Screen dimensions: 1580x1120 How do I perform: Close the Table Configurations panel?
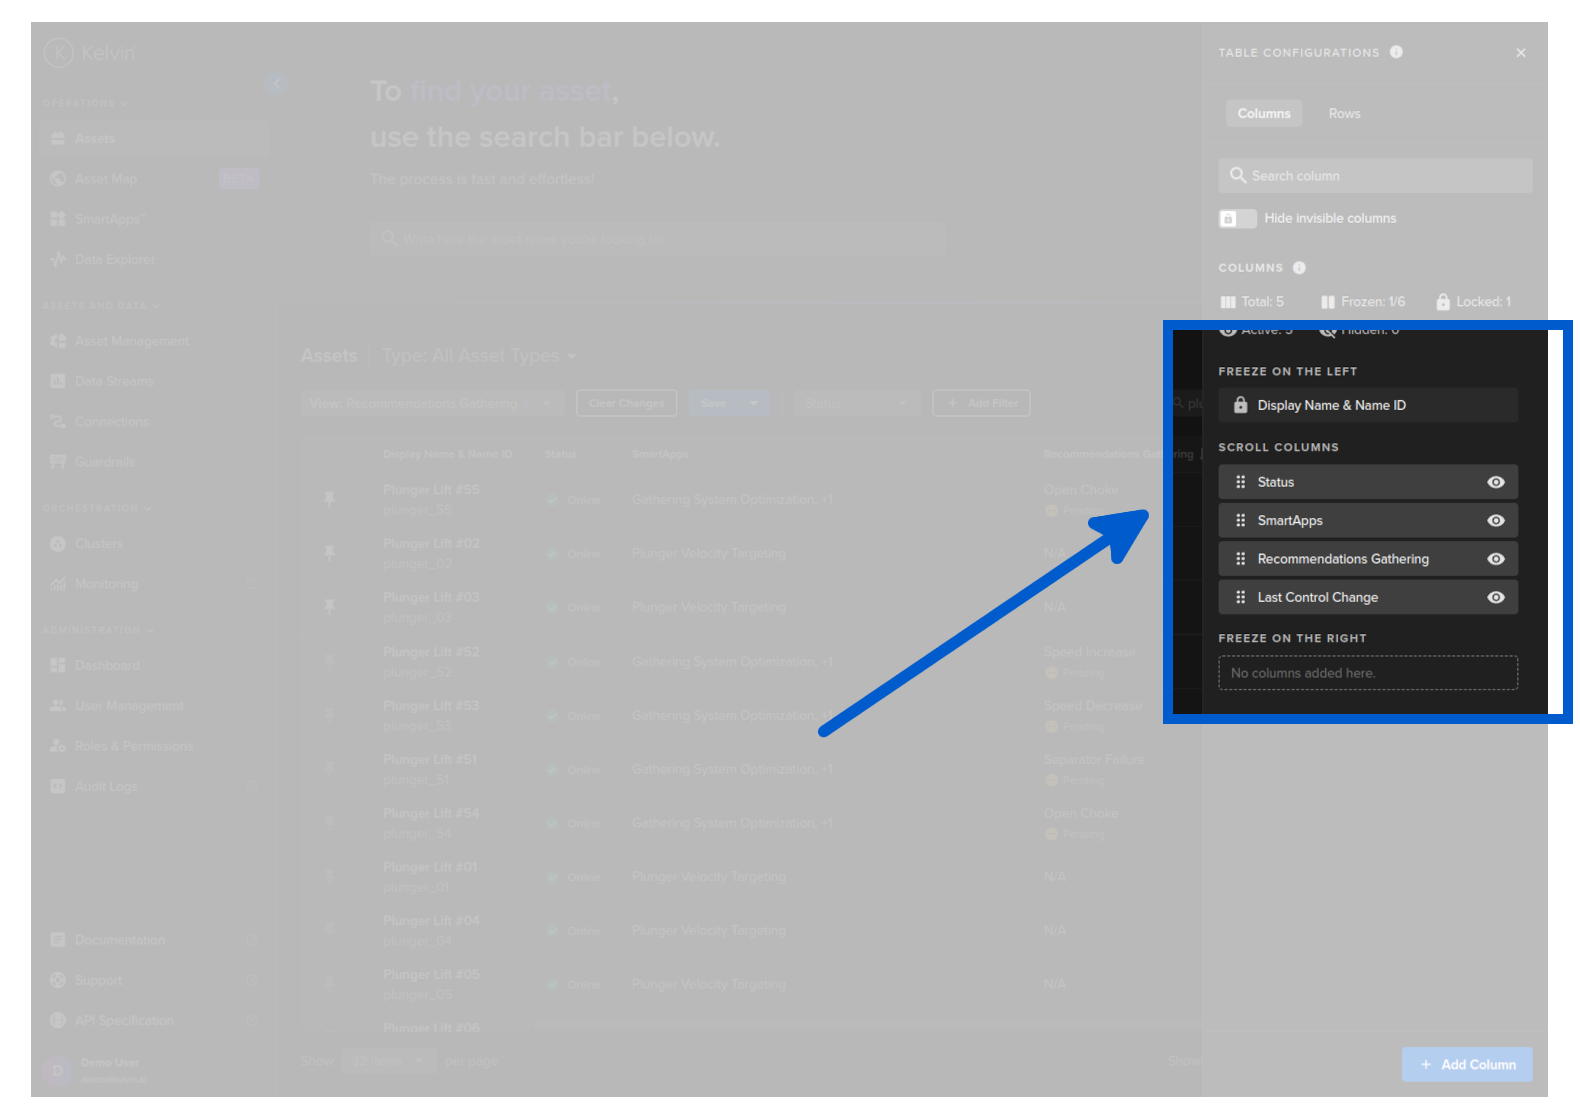tap(1520, 53)
